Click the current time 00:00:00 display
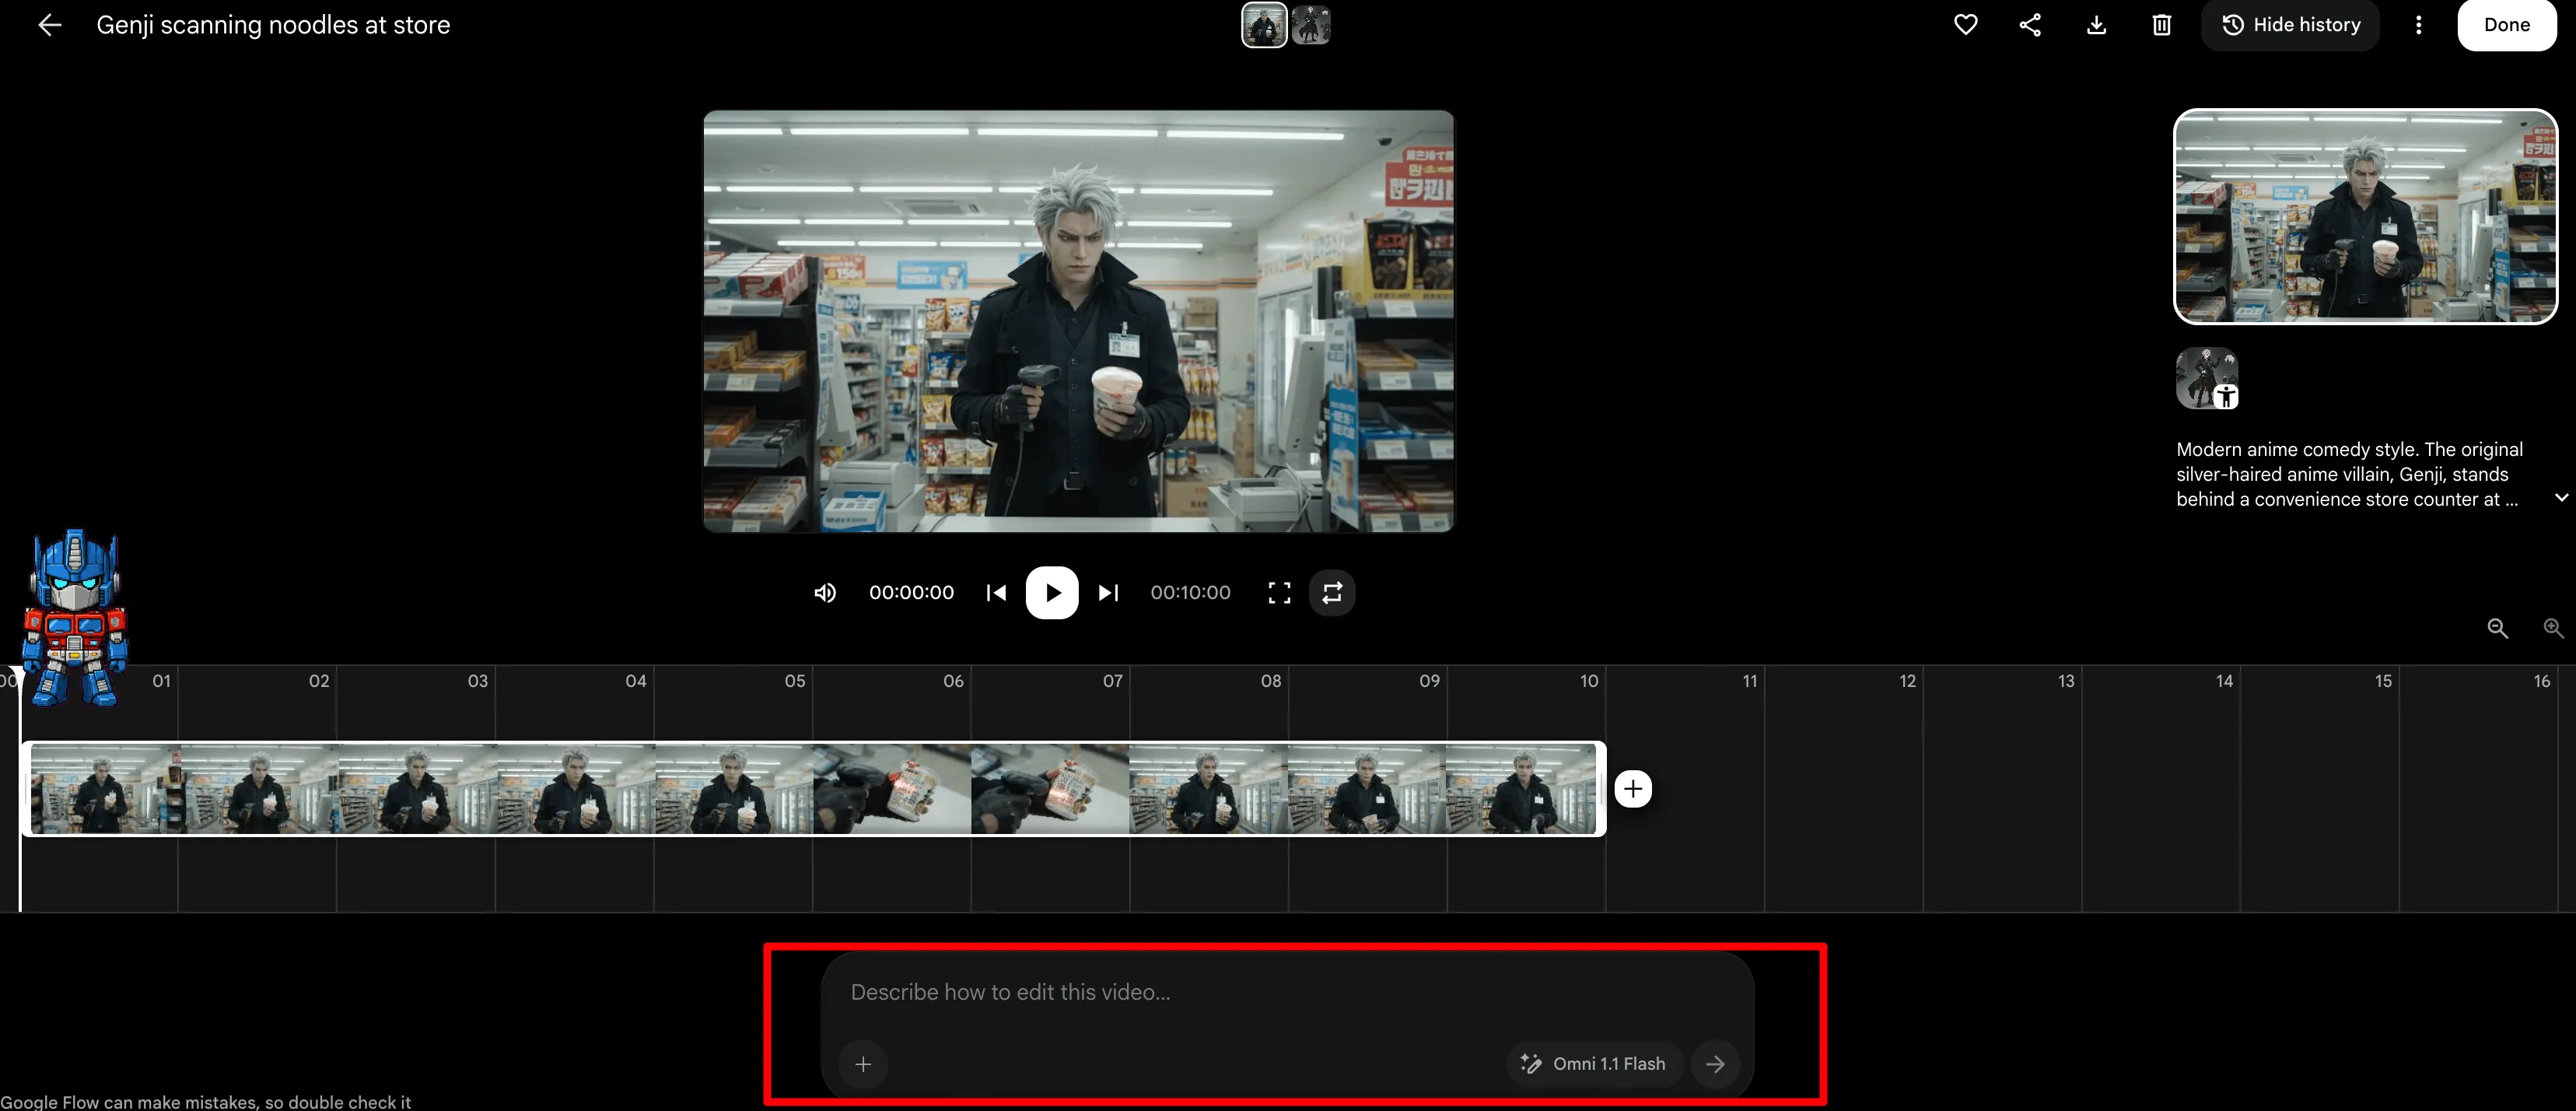Screen dimensions: 2576x1111 tap(911, 593)
